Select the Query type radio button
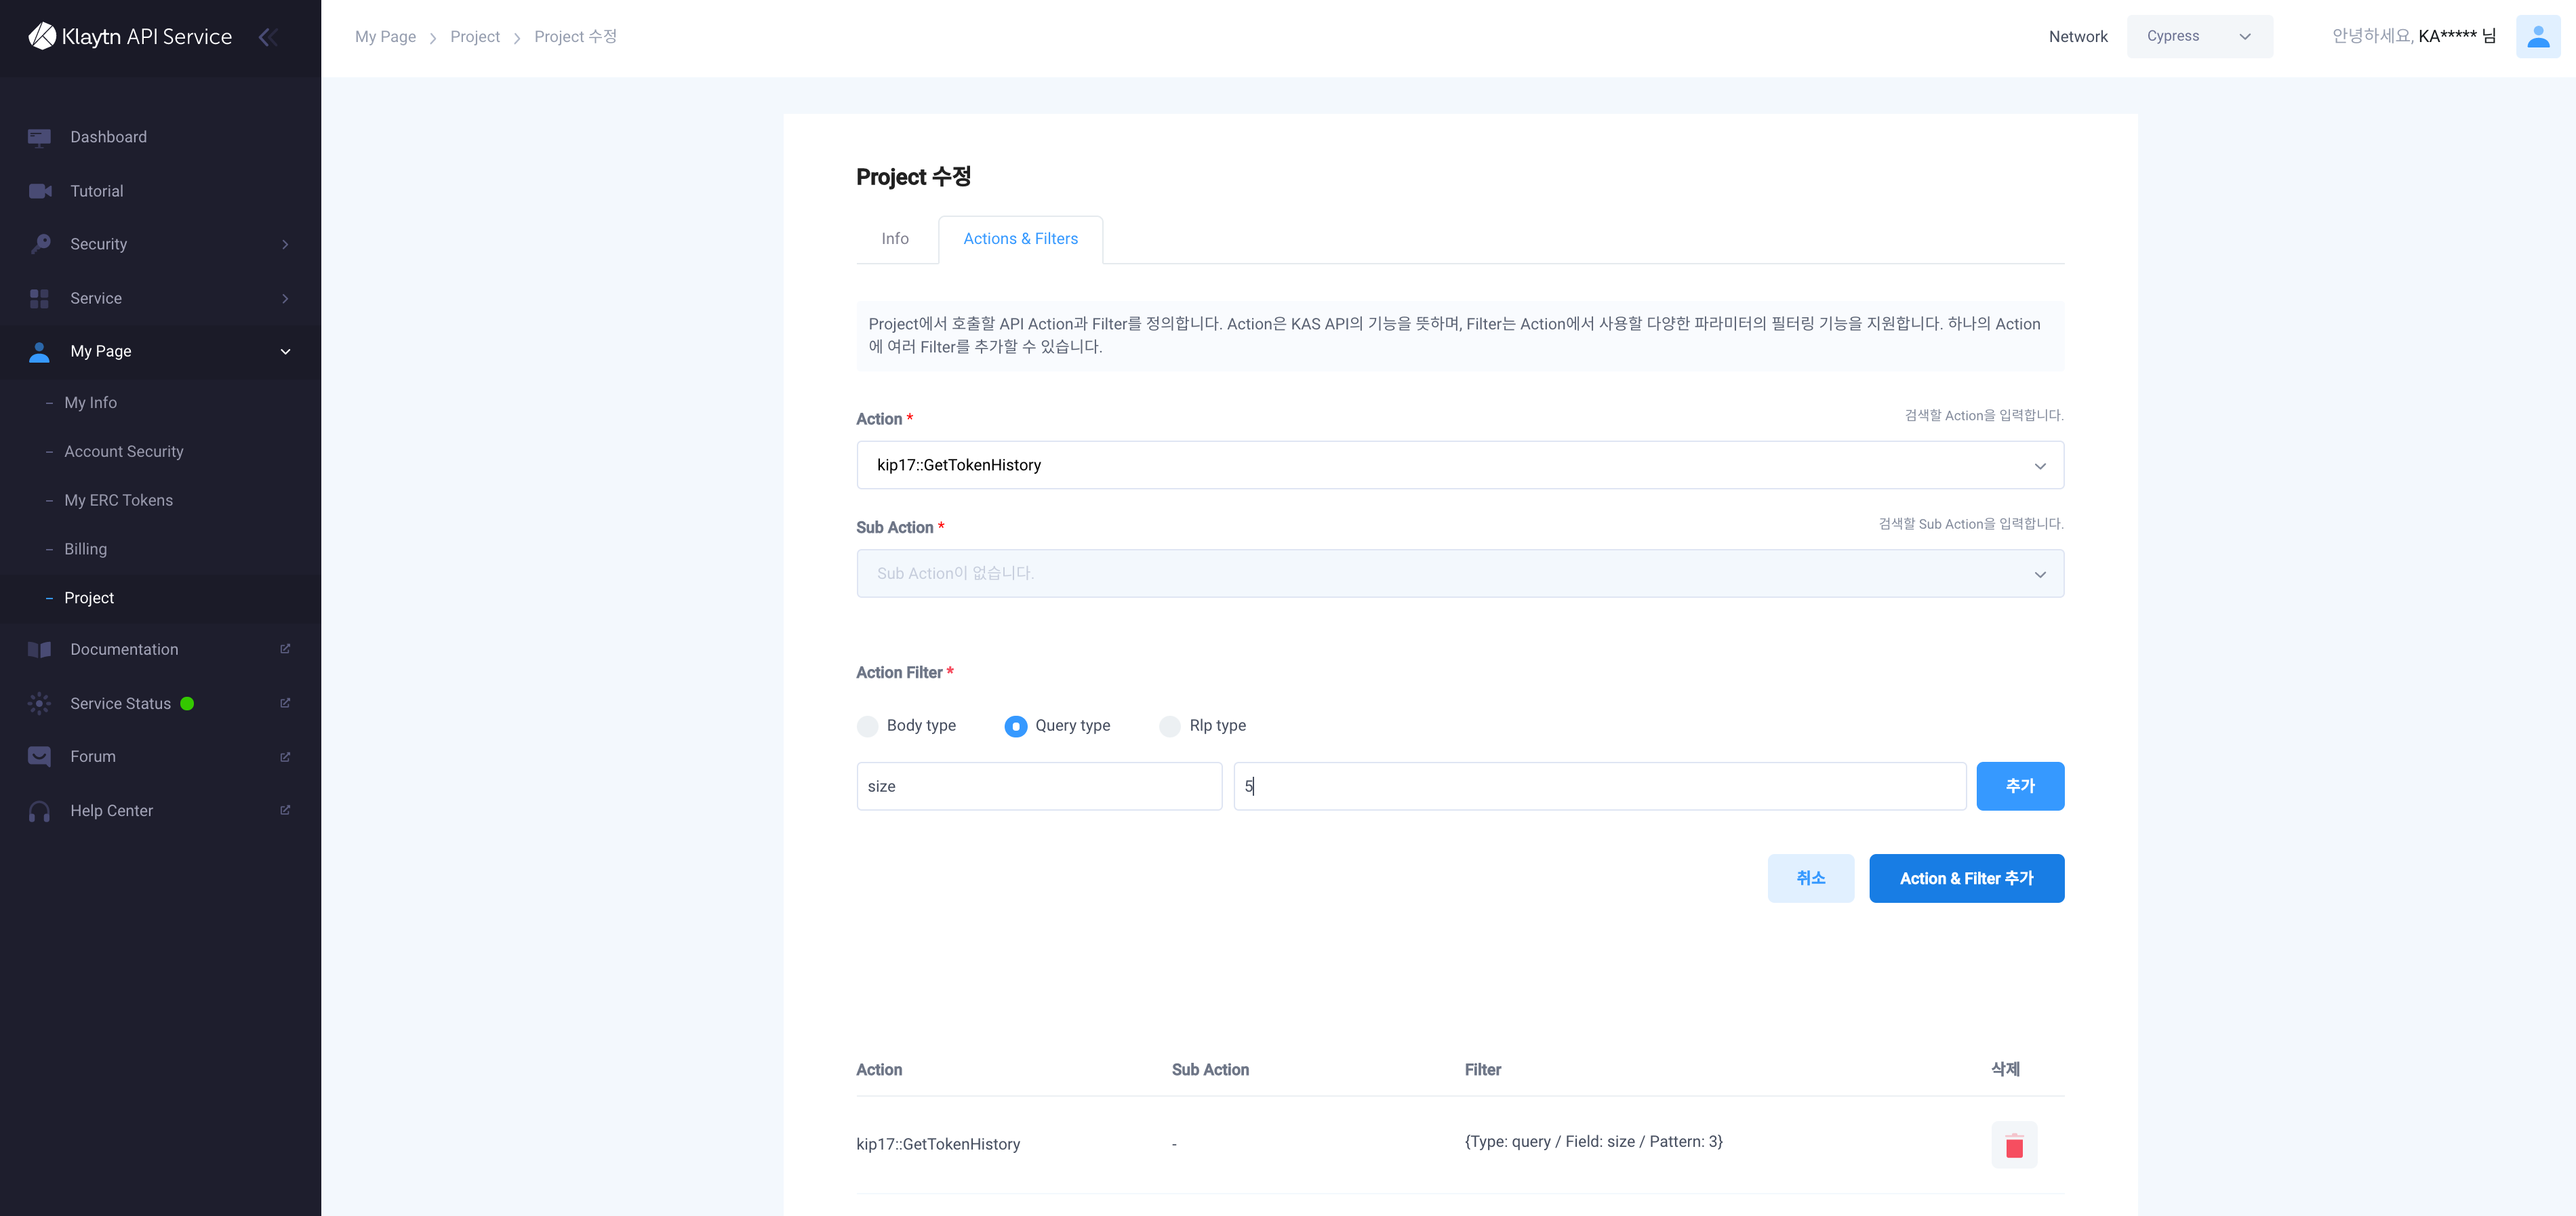Viewport: 2576px width, 1216px height. coord(1015,726)
